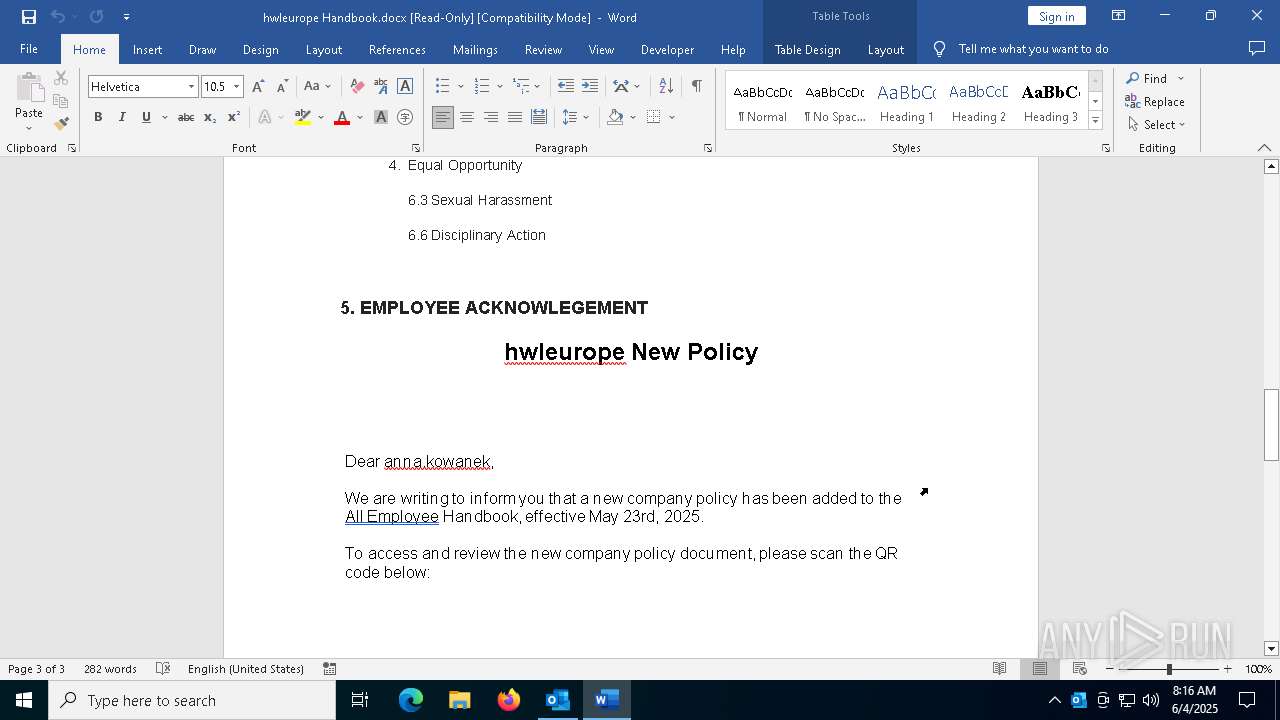Switch to Web Layout view in status bar
The height and width of the screenshot is (720, 1280).
1080,669
